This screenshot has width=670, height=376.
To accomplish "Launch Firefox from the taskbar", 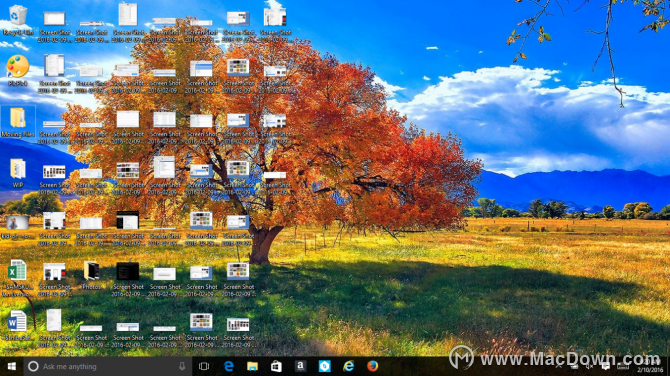I will 373,366.
